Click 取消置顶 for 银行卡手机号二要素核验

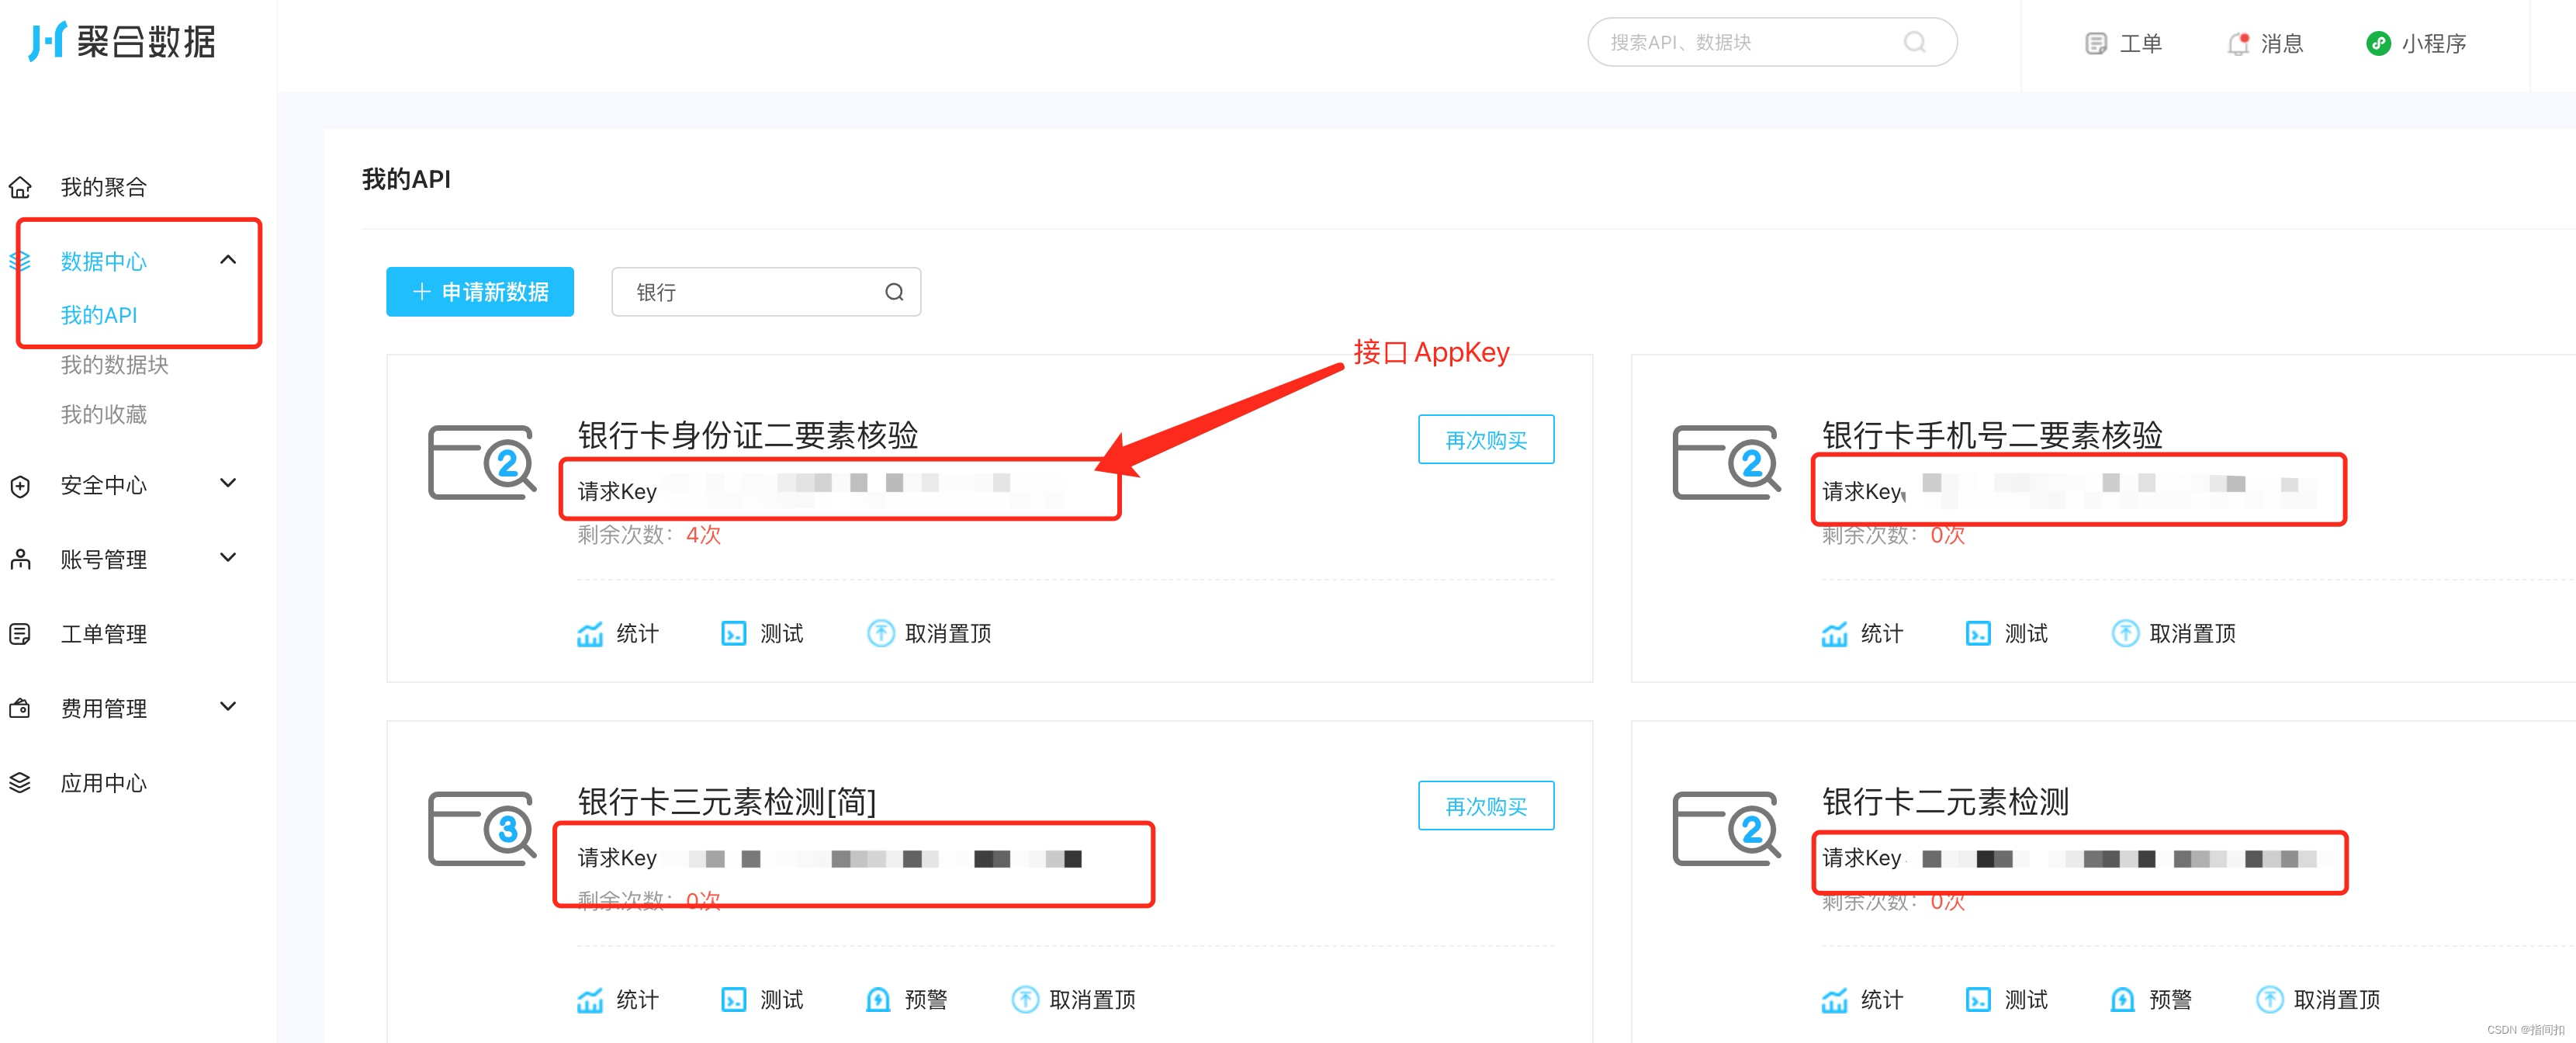click(x=2173, y=634)
